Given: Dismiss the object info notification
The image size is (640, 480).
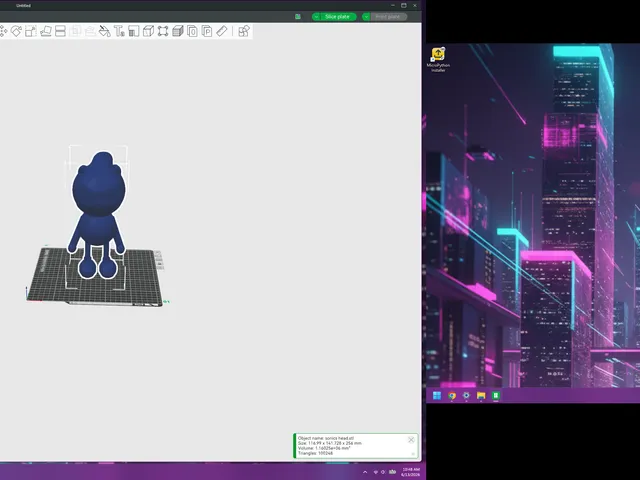Looking at the screenshot, I should tap(411, 440).
